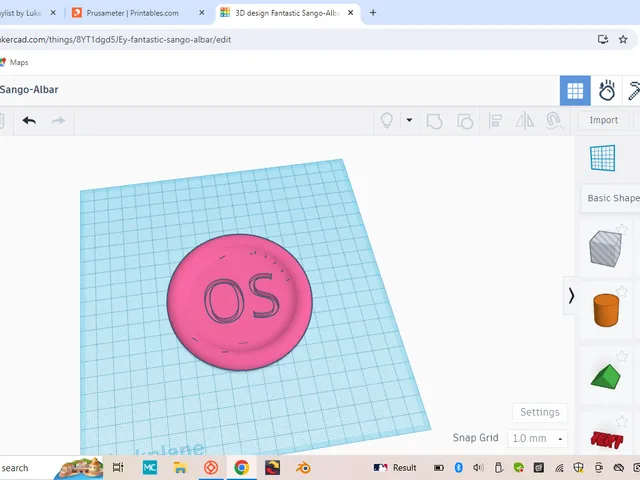Screen dimensions: 640x480
Task: Open File Explorer from the taskbar
Action: [x=180, y=467]
